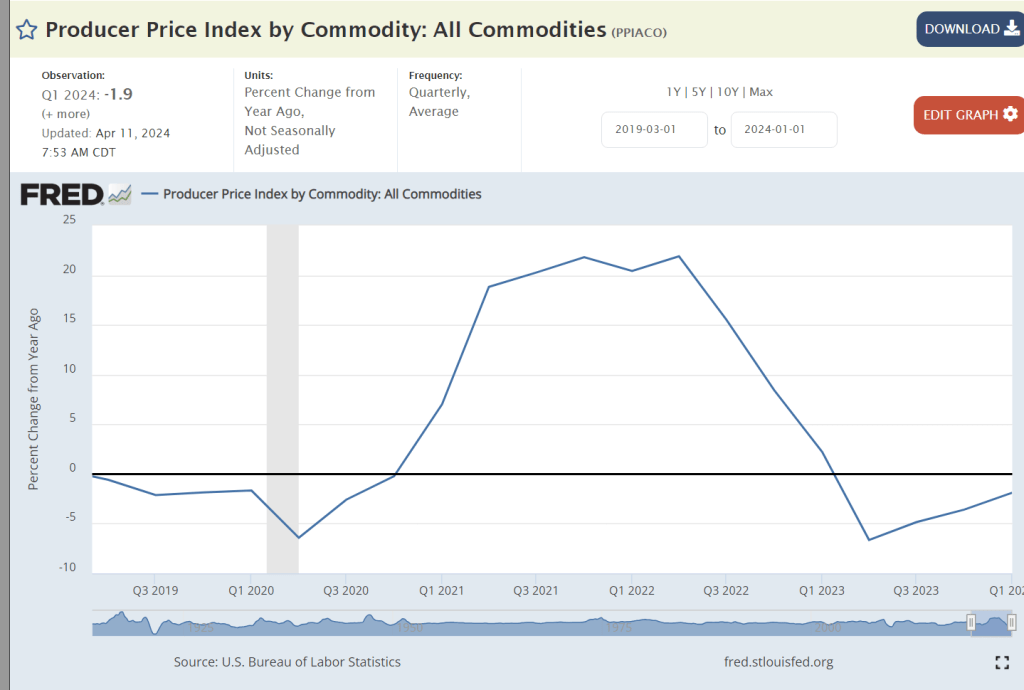Switch to the 10Y date range
This screenshot has height=690, width=1024.
point(727,92)
